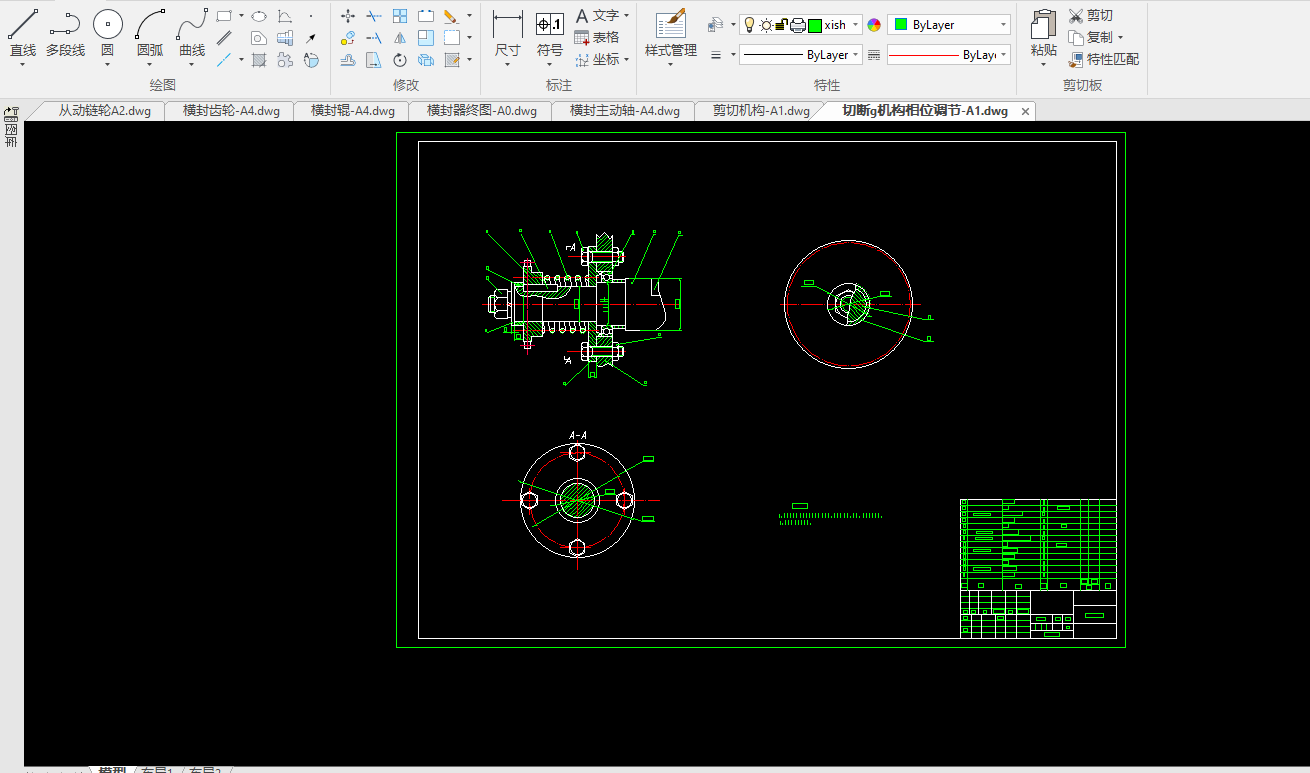
Task: Expand the xish layer dropdown
Action: click(x=856, y=25)
